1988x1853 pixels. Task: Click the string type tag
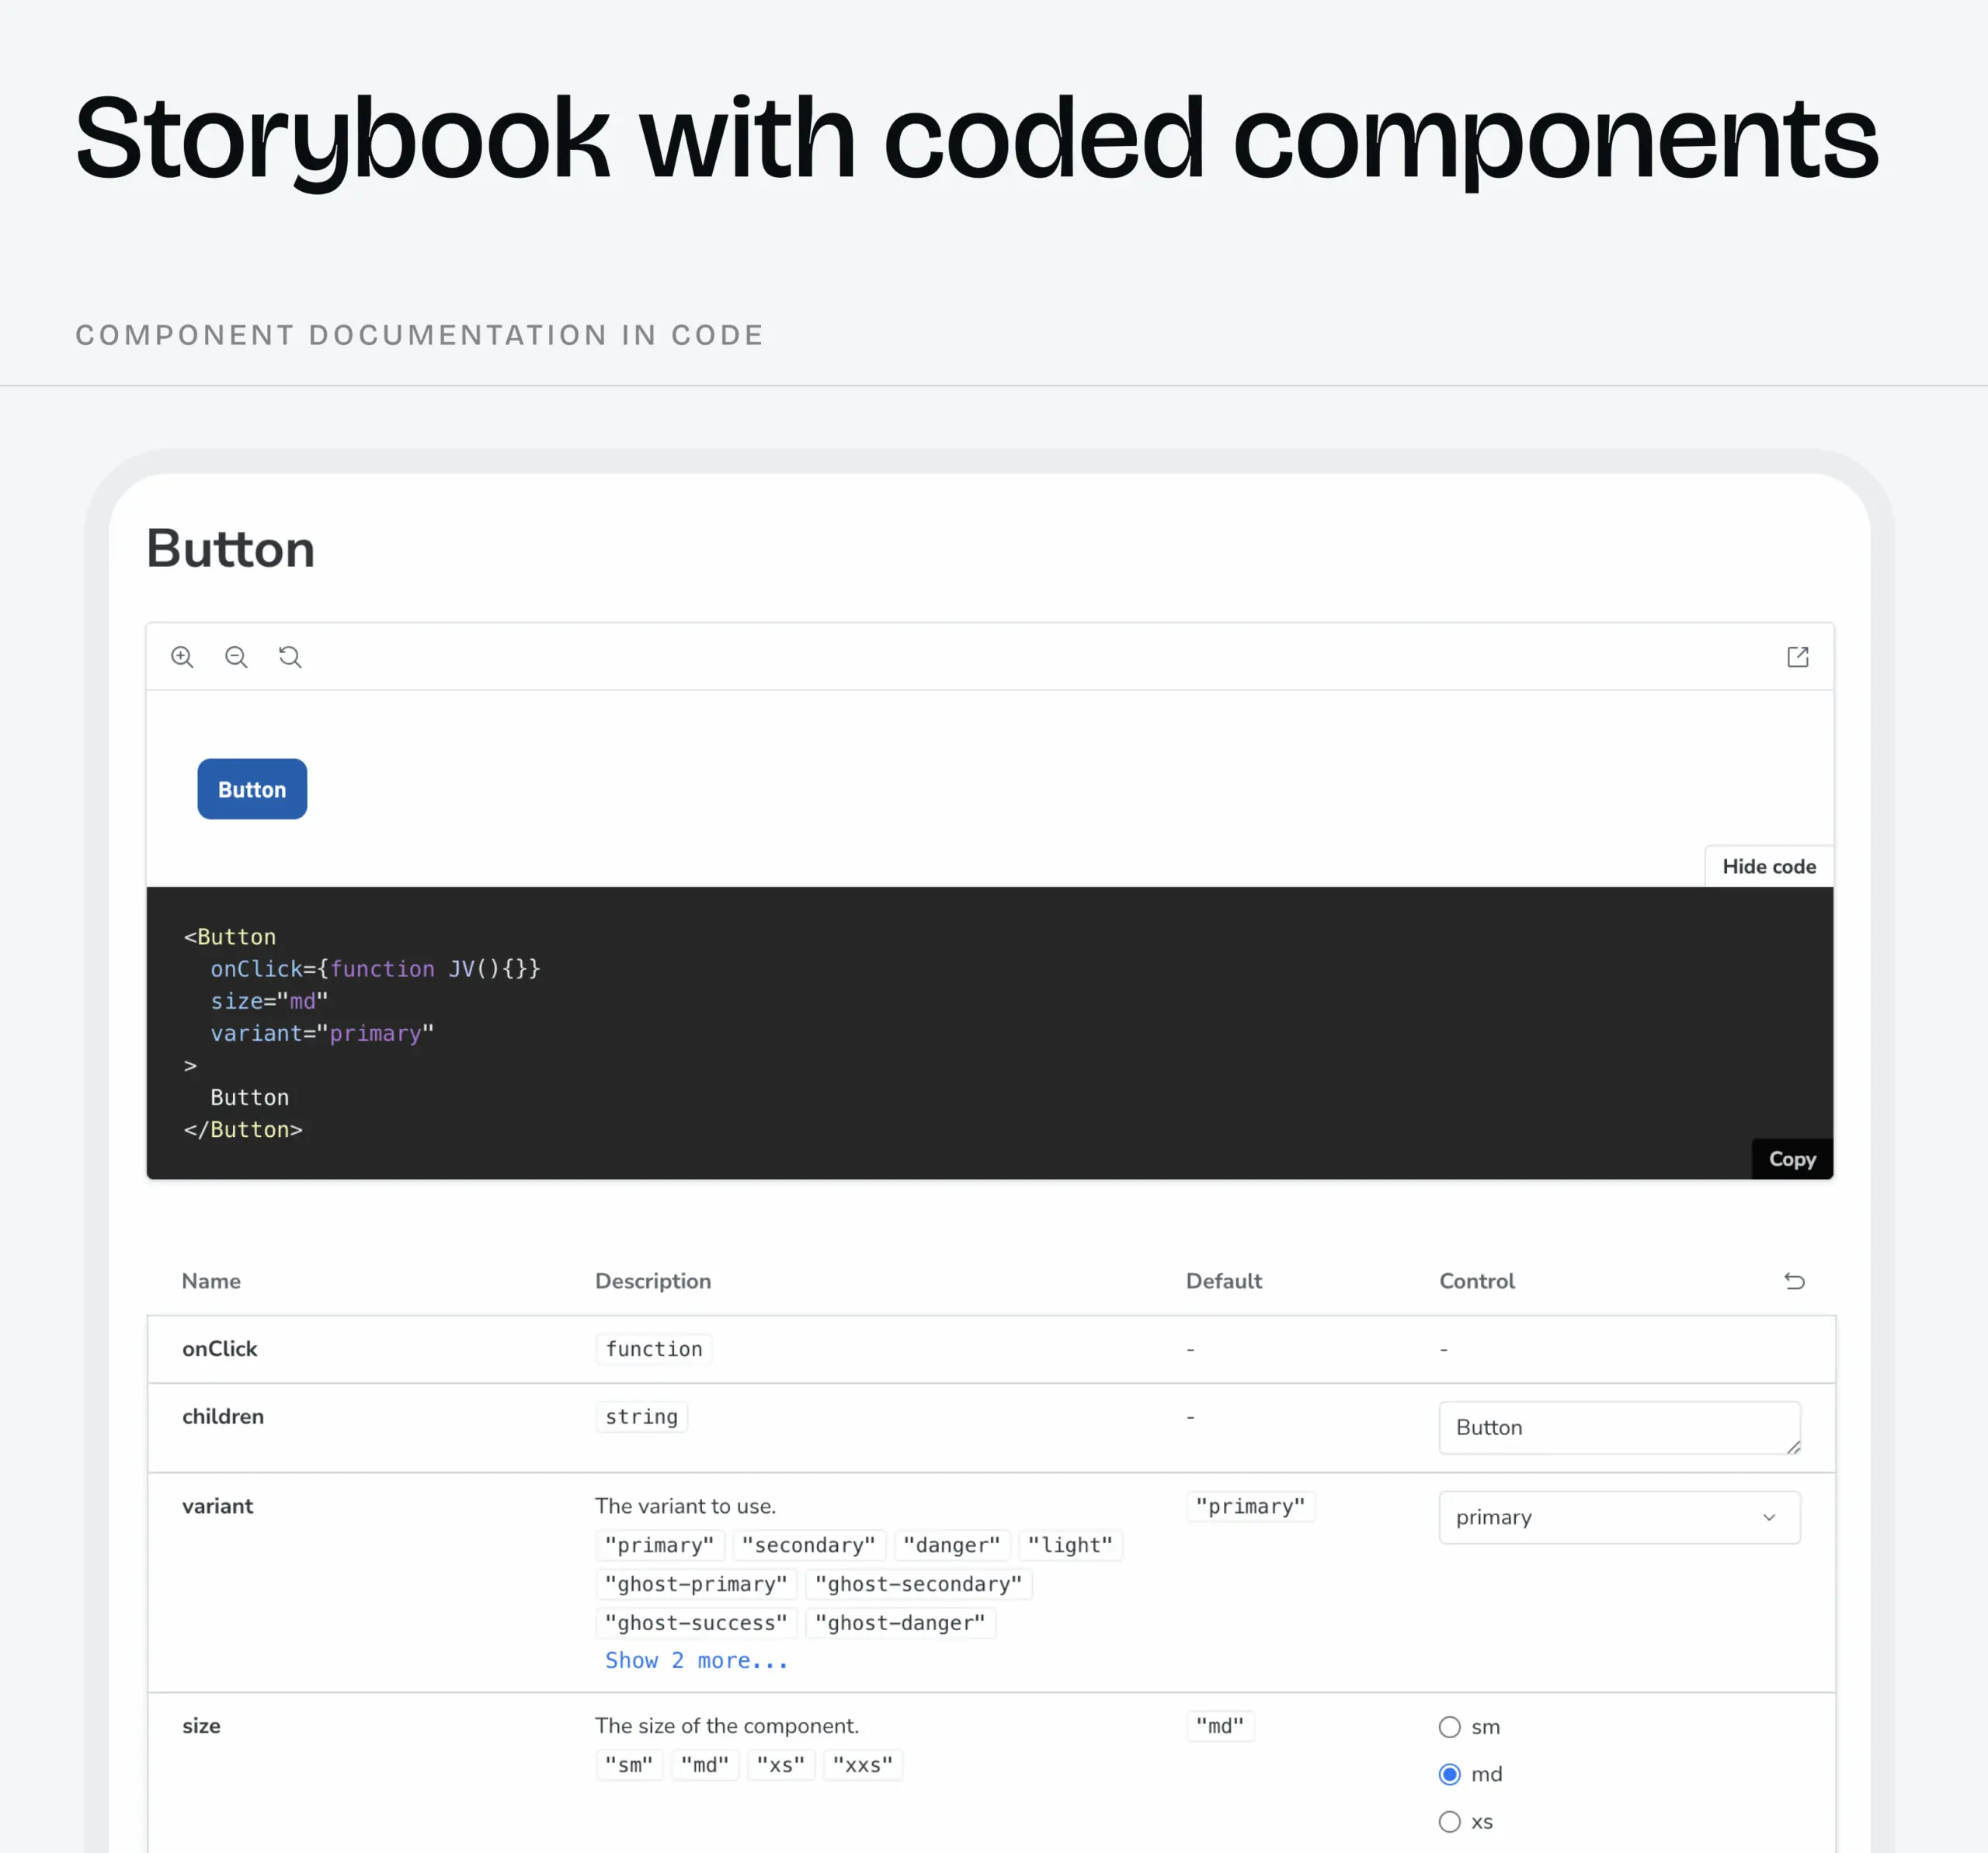click(641, 1417)
